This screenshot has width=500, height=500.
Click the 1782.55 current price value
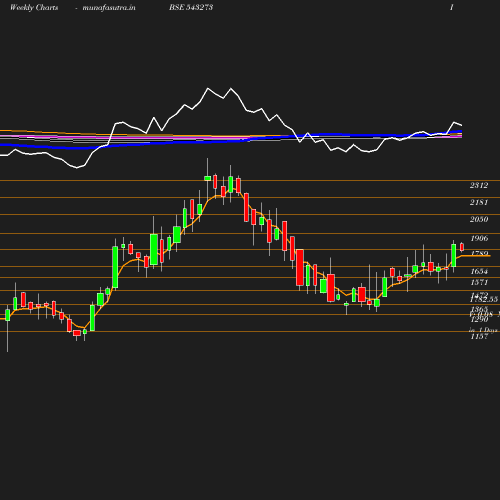484,299
